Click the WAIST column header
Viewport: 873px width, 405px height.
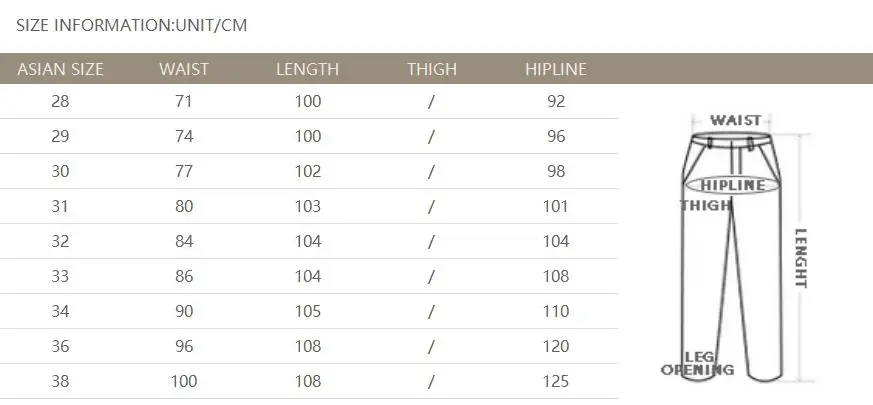[184, 69]
